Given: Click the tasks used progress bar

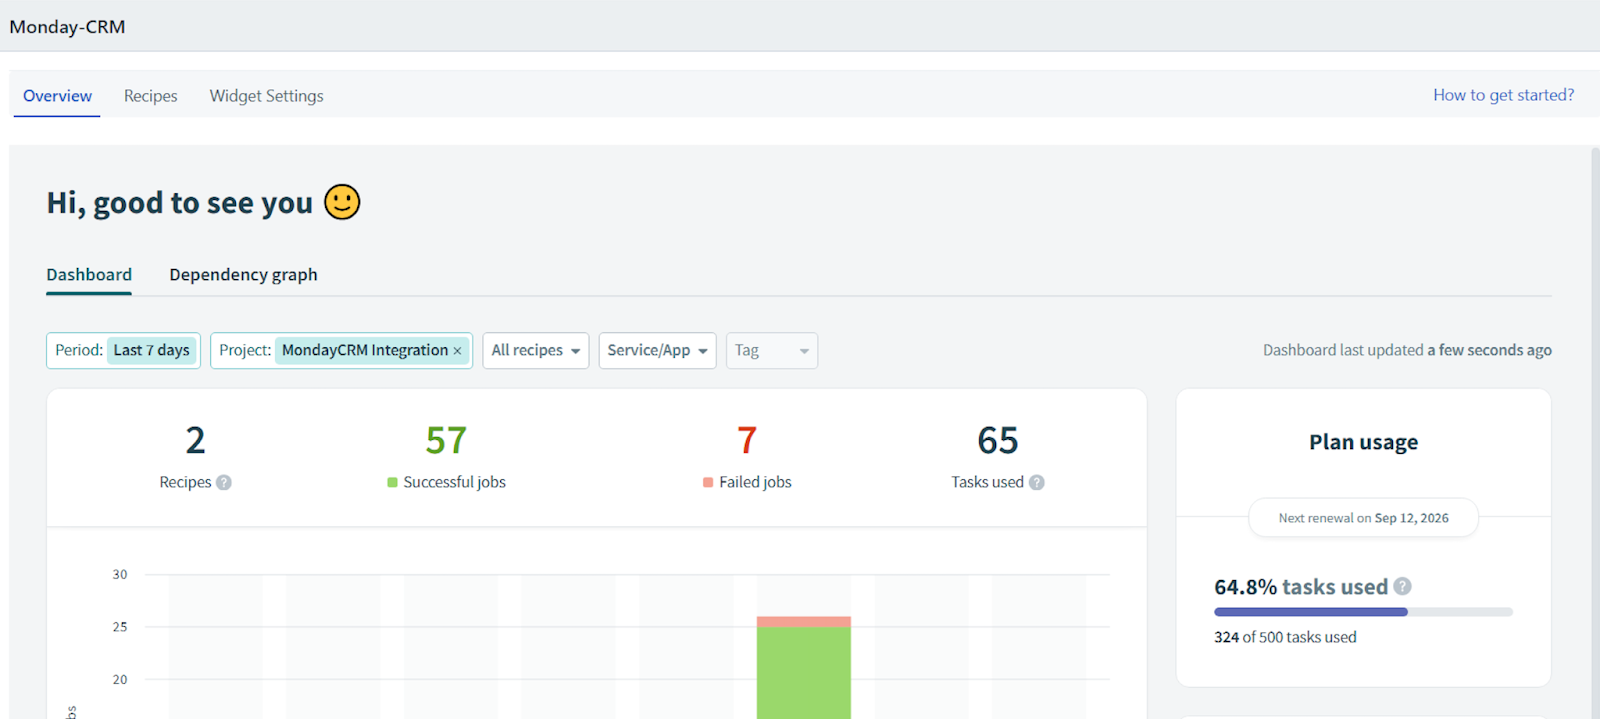Looking at the screenshot, I should tap(1363, 612).
